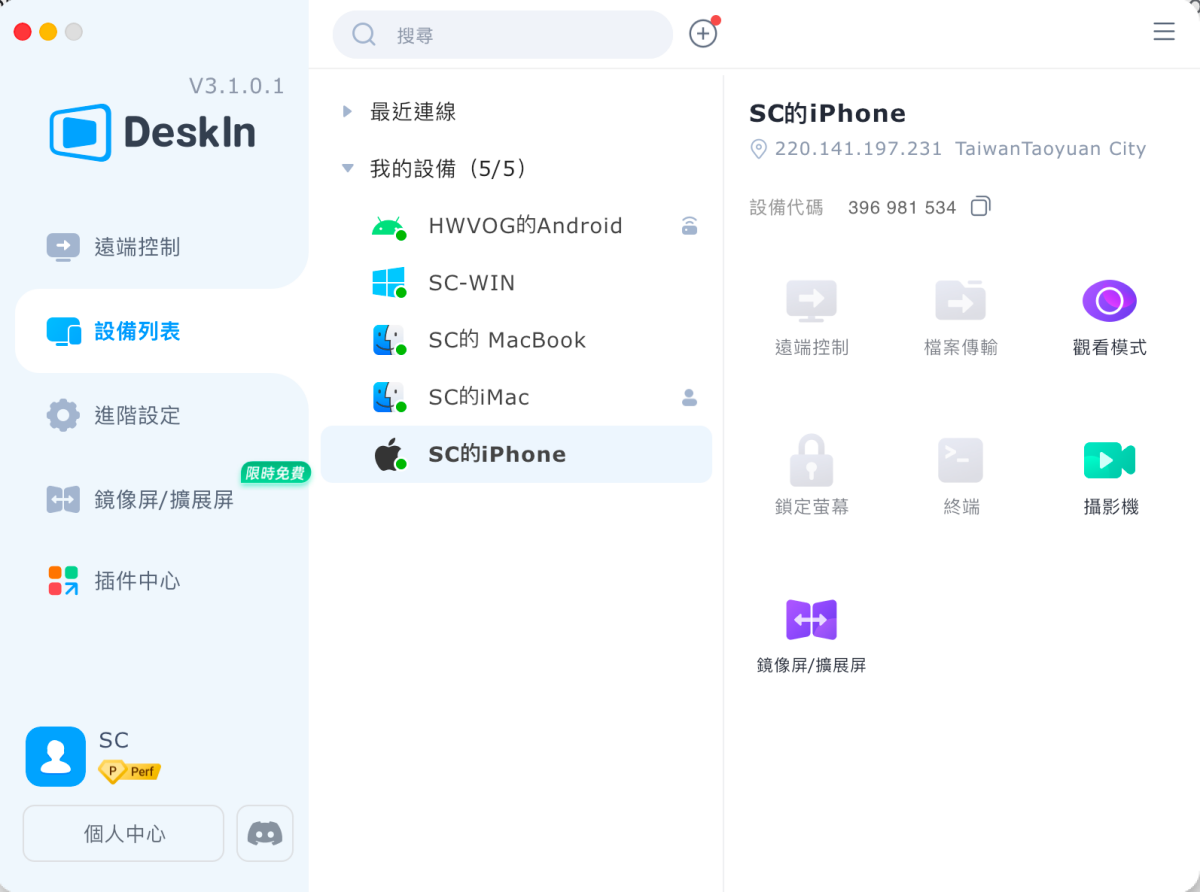Viewport: 1200px width, 892px height.
Task: Select SC-WIN device row
Action: pos(516,283)
